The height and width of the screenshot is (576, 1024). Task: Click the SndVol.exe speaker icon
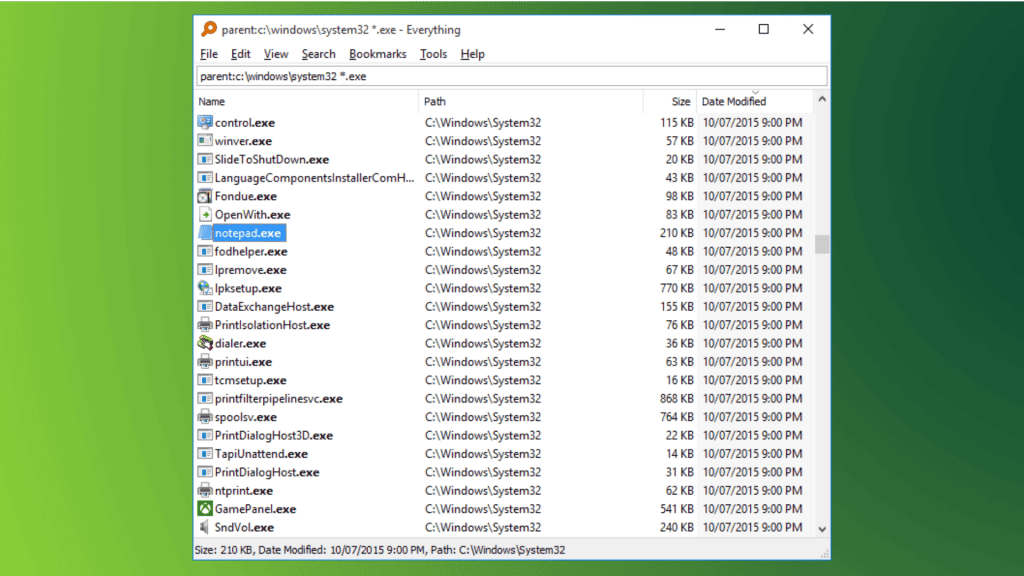[x=205, y=527]
